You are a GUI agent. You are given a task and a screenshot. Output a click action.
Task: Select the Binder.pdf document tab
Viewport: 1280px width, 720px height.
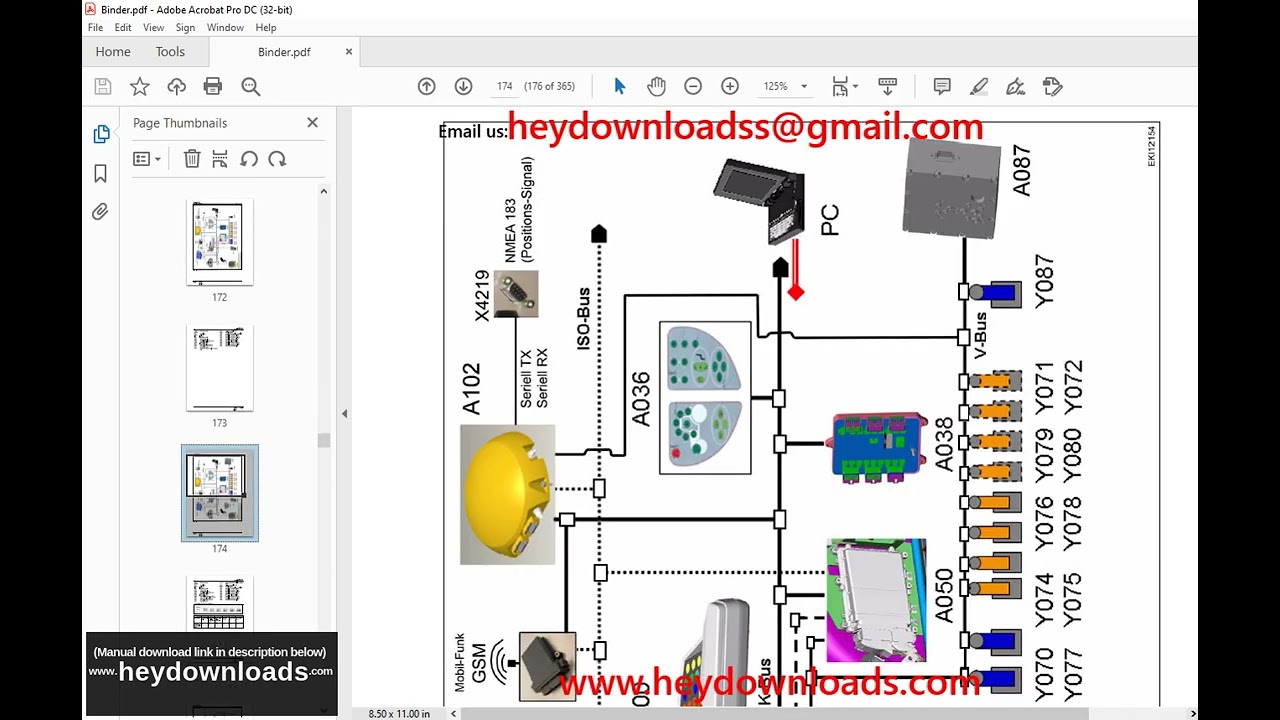284,52
